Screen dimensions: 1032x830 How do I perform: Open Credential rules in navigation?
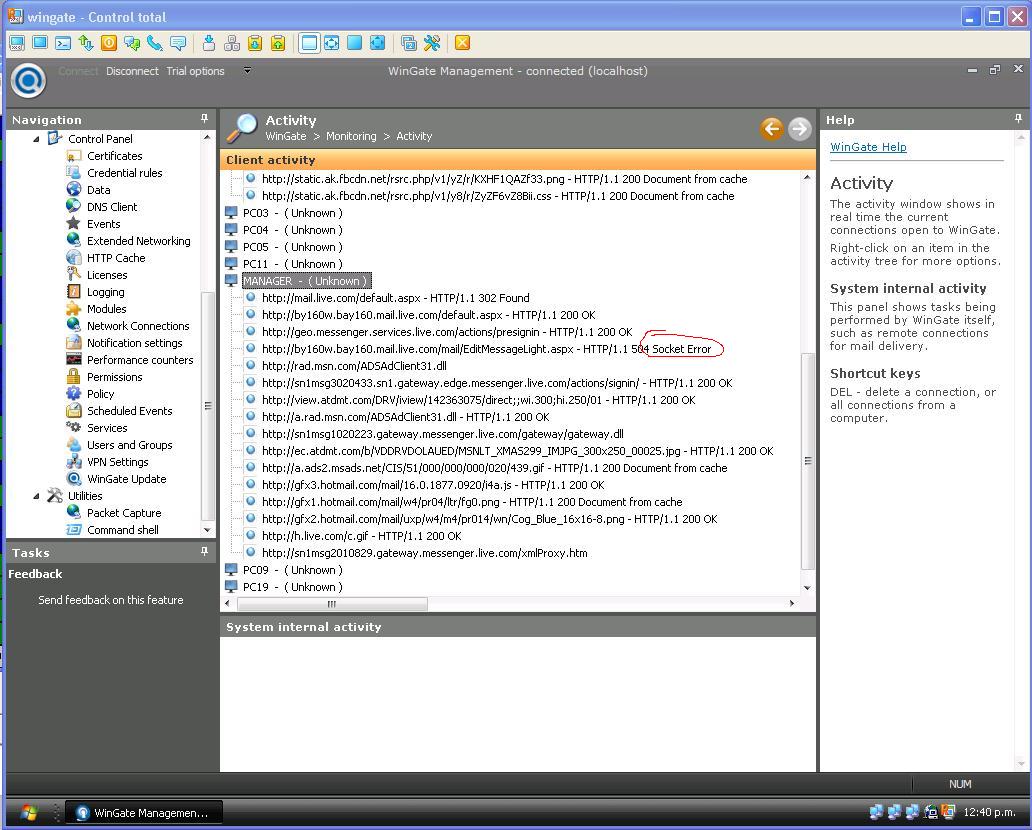tap(124, 173)
